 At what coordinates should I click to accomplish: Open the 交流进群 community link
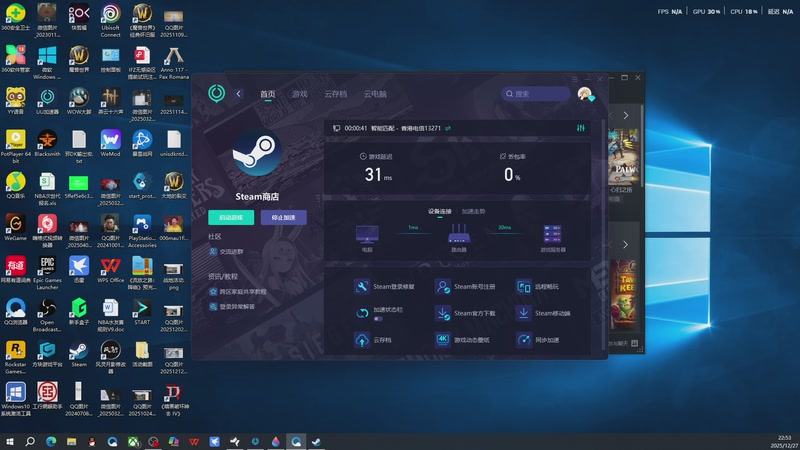[227, 252]
